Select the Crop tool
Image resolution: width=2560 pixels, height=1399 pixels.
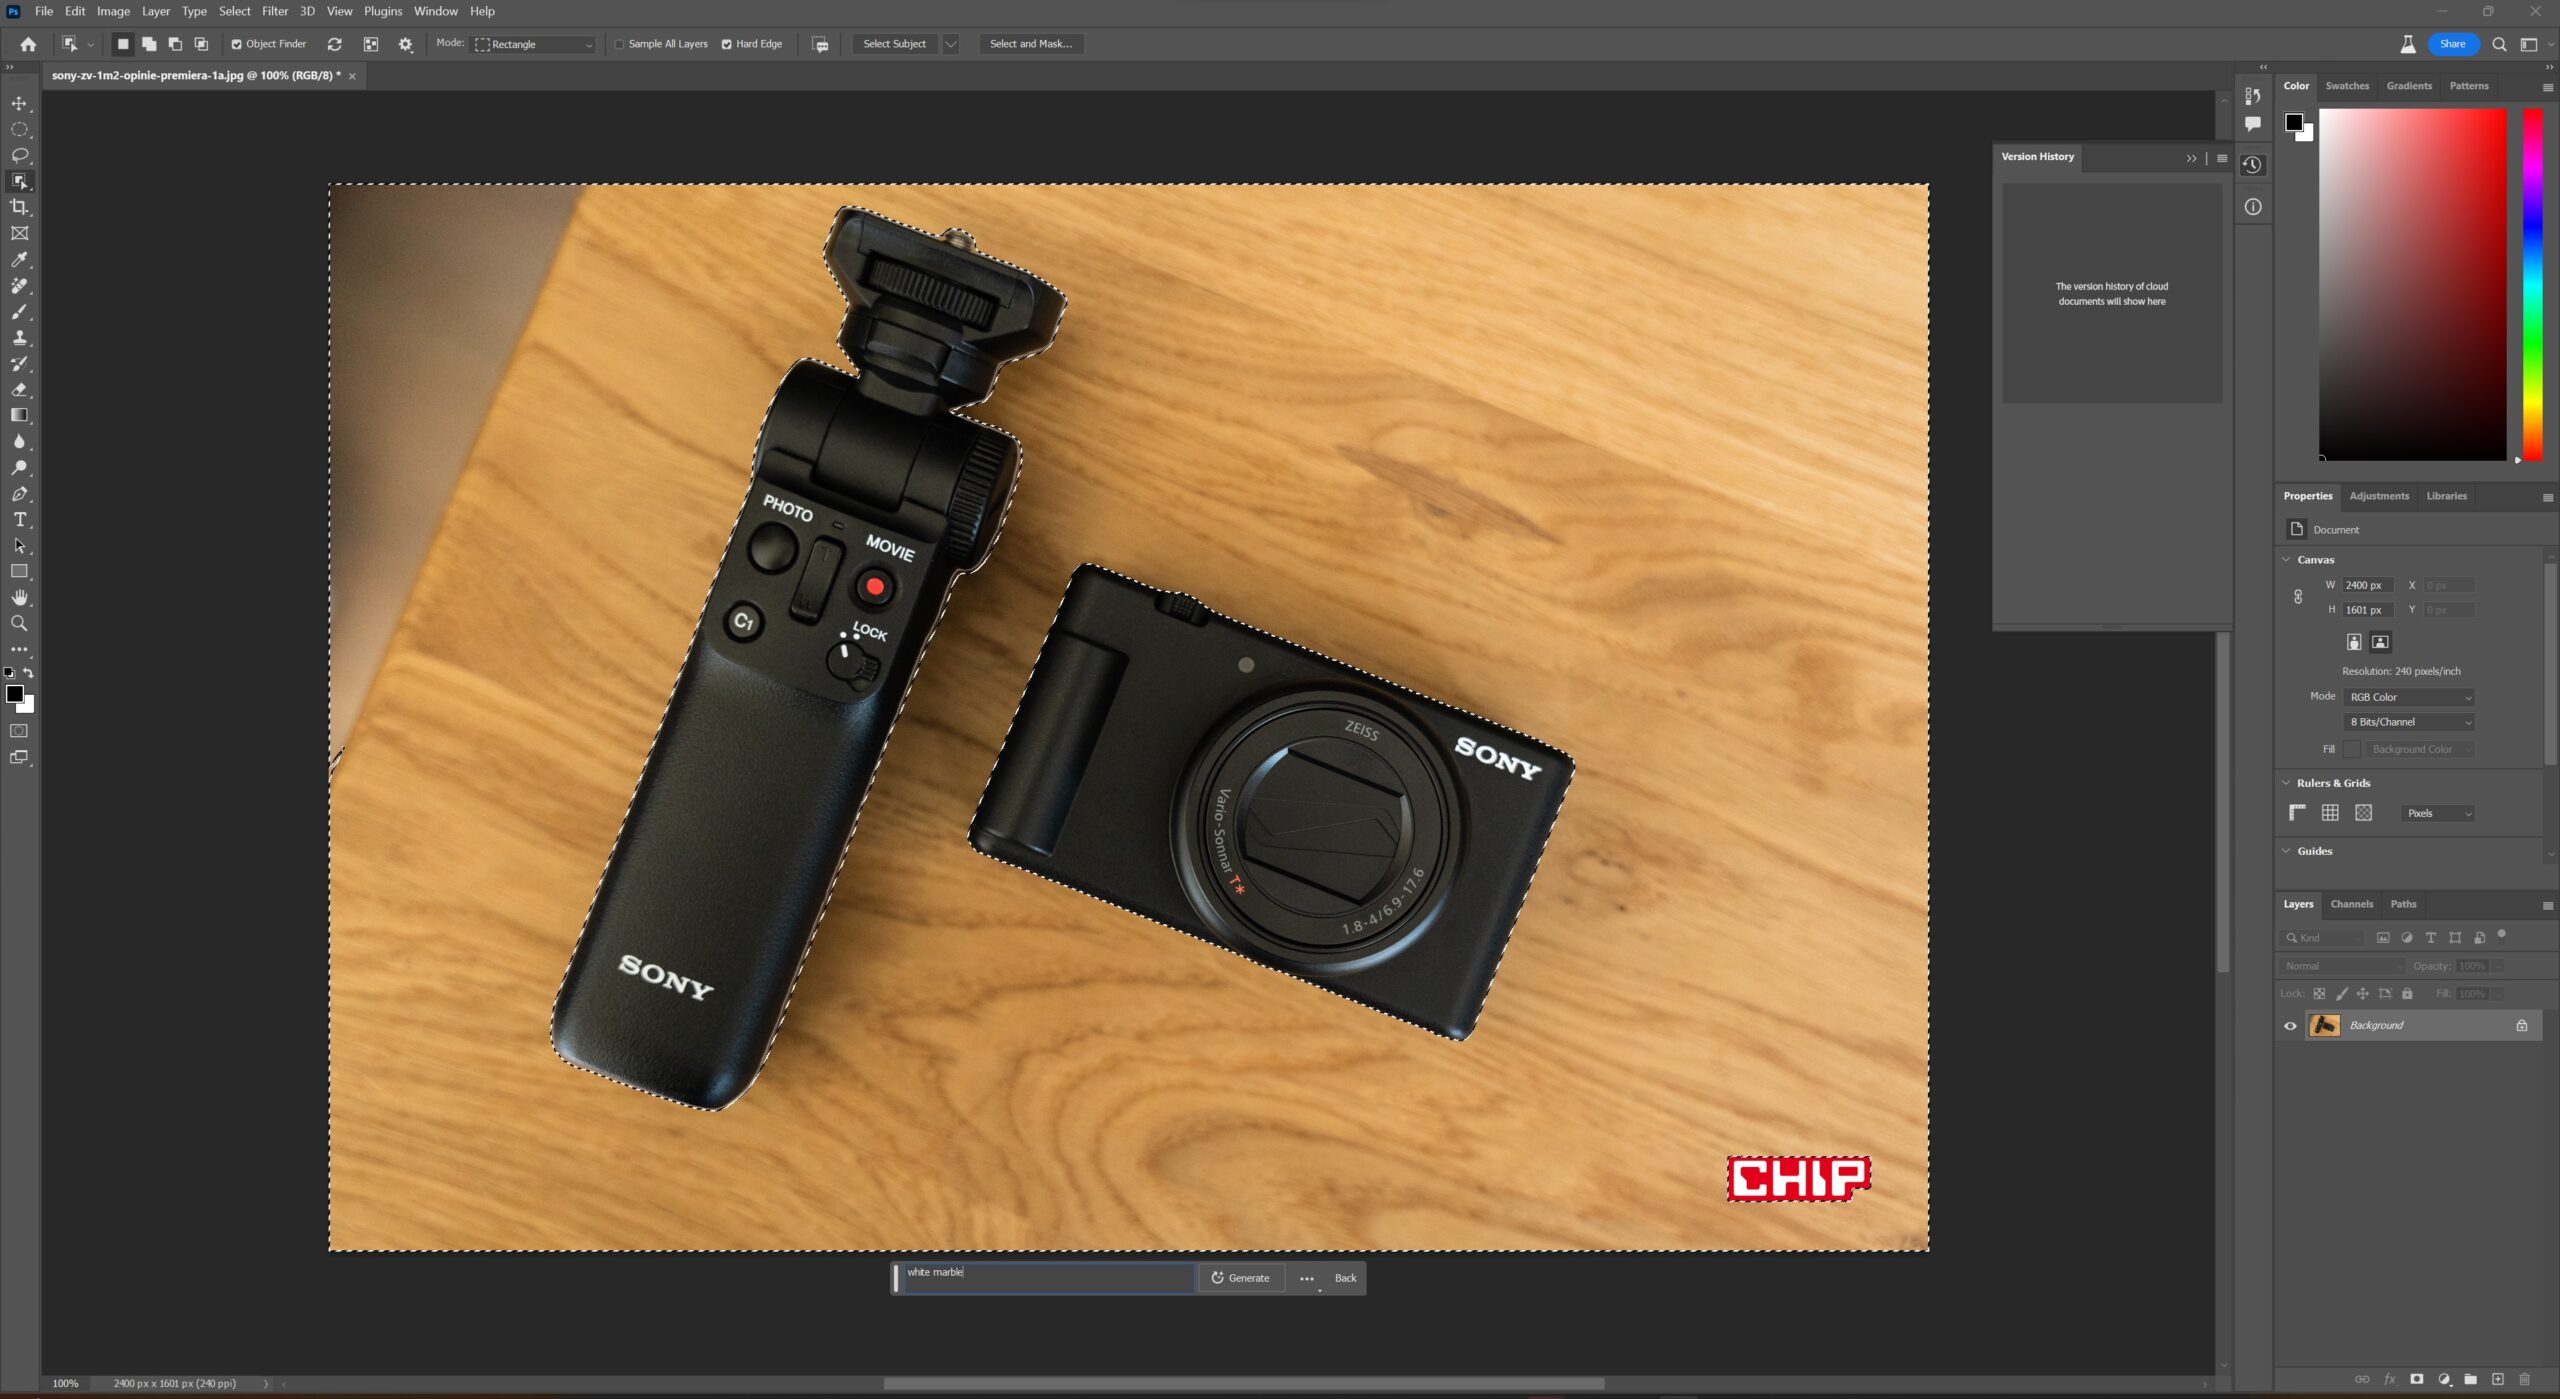pyautogui.click(x=19, y=207)
